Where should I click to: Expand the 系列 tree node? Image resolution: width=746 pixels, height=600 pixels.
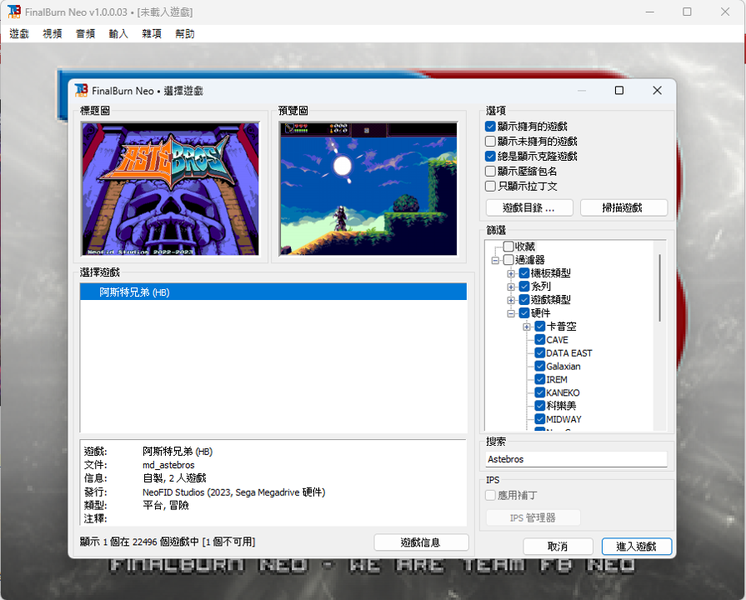click(510, 287)
